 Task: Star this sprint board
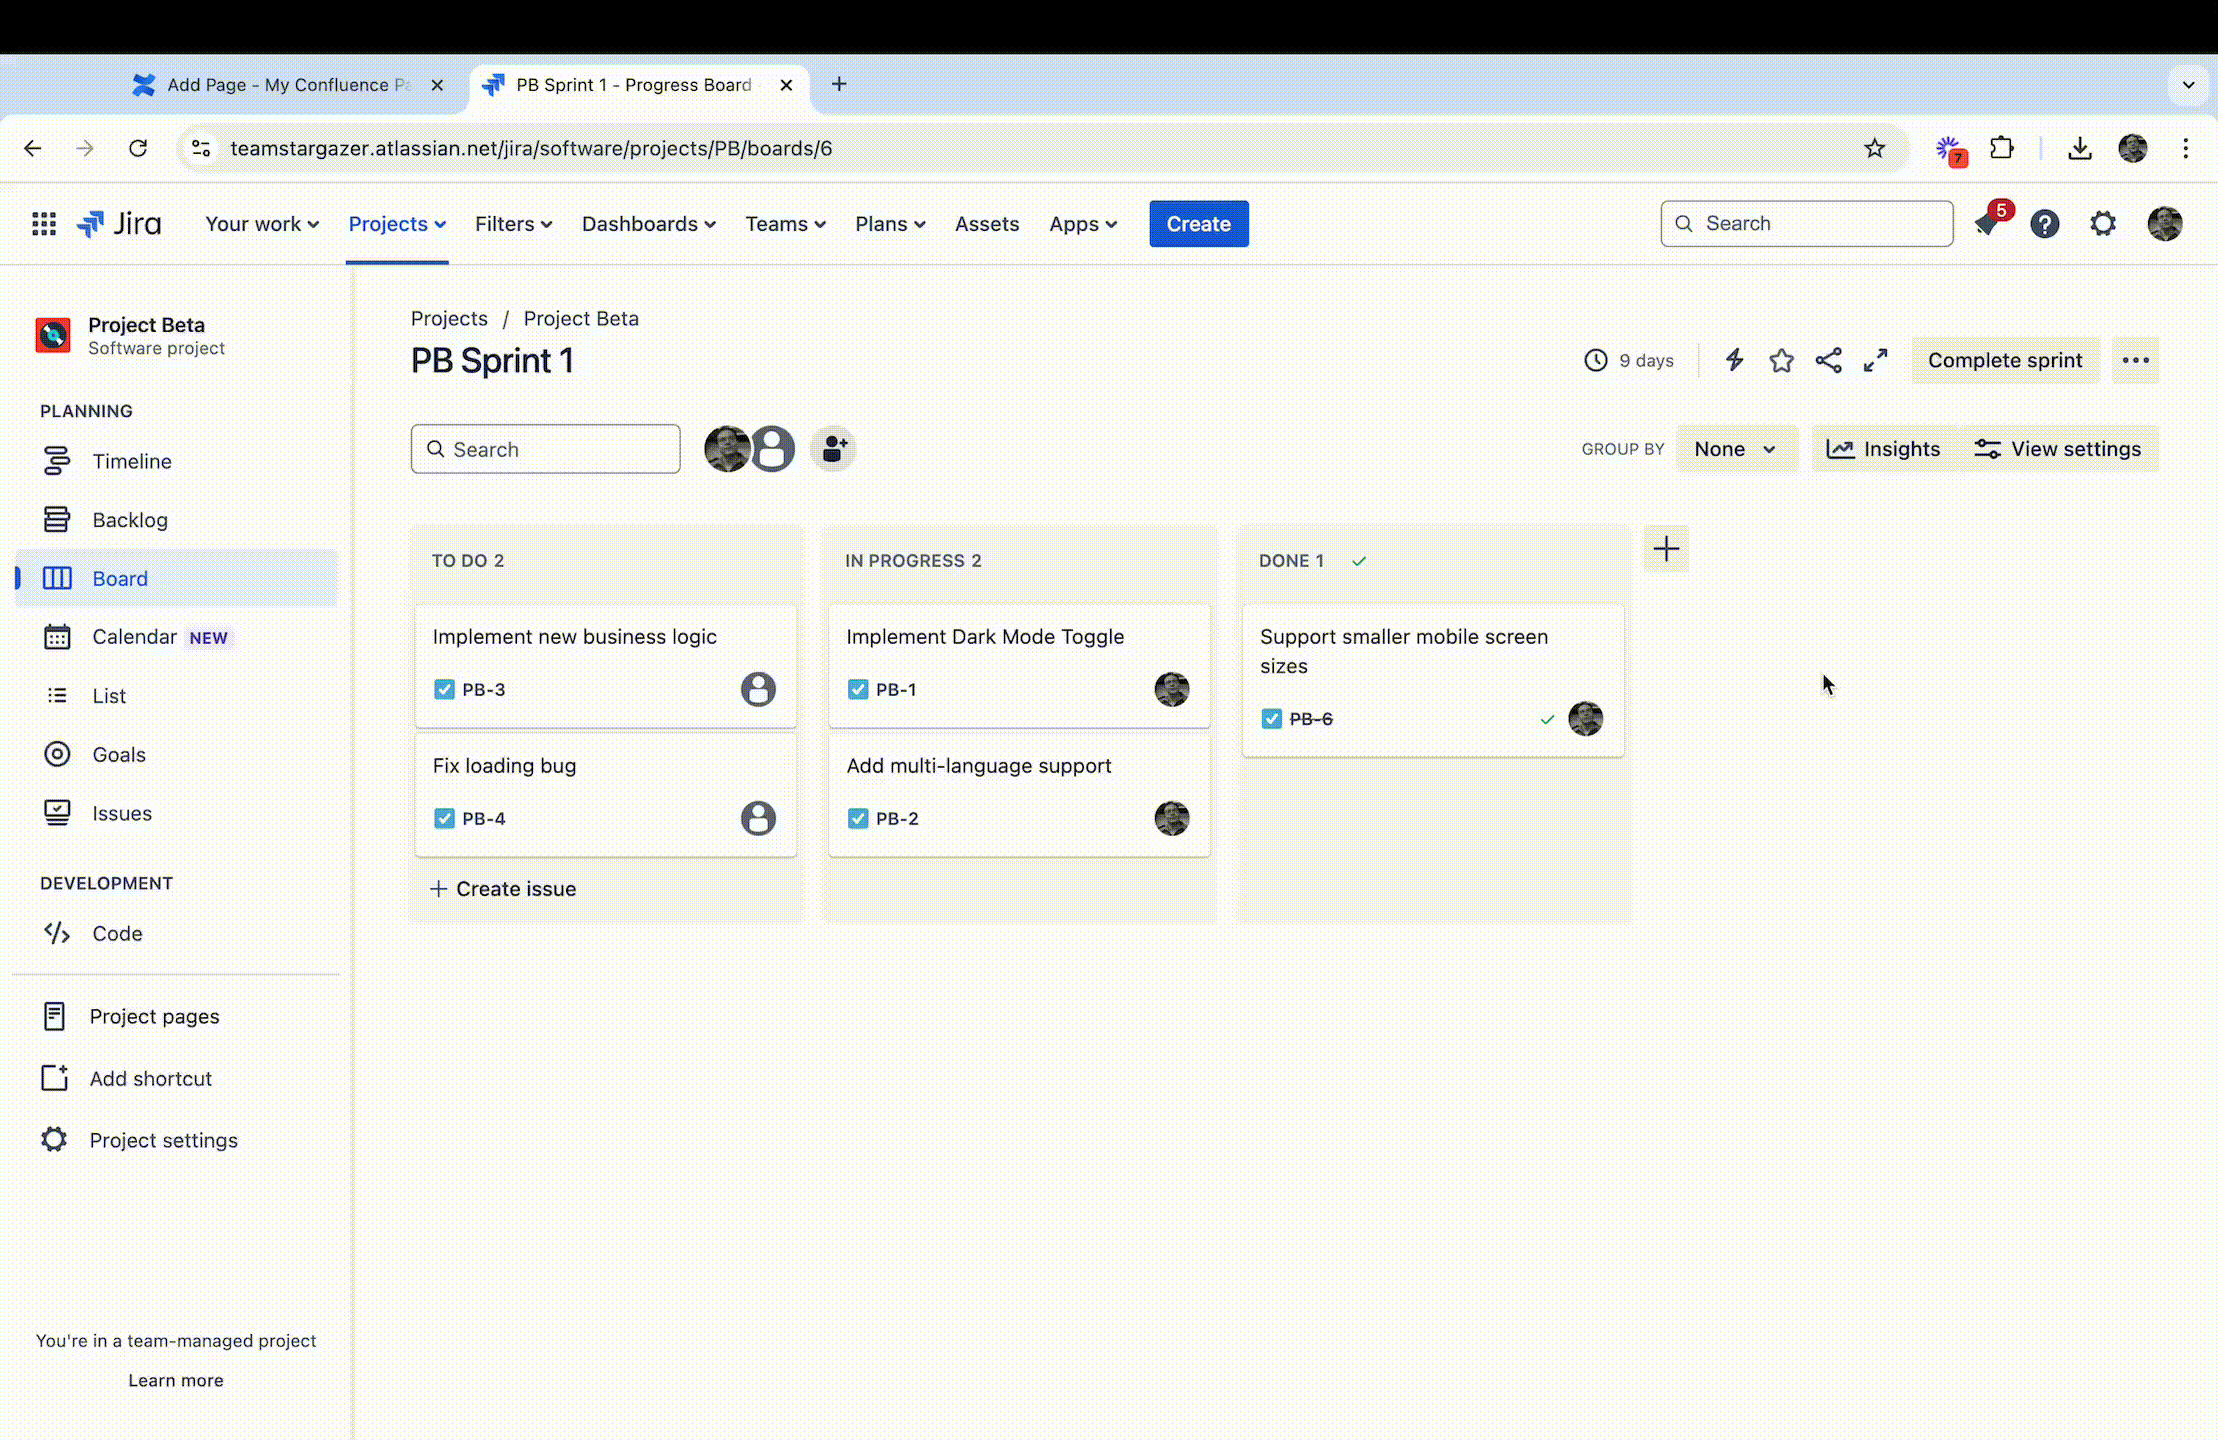[x=1782, y=359]
